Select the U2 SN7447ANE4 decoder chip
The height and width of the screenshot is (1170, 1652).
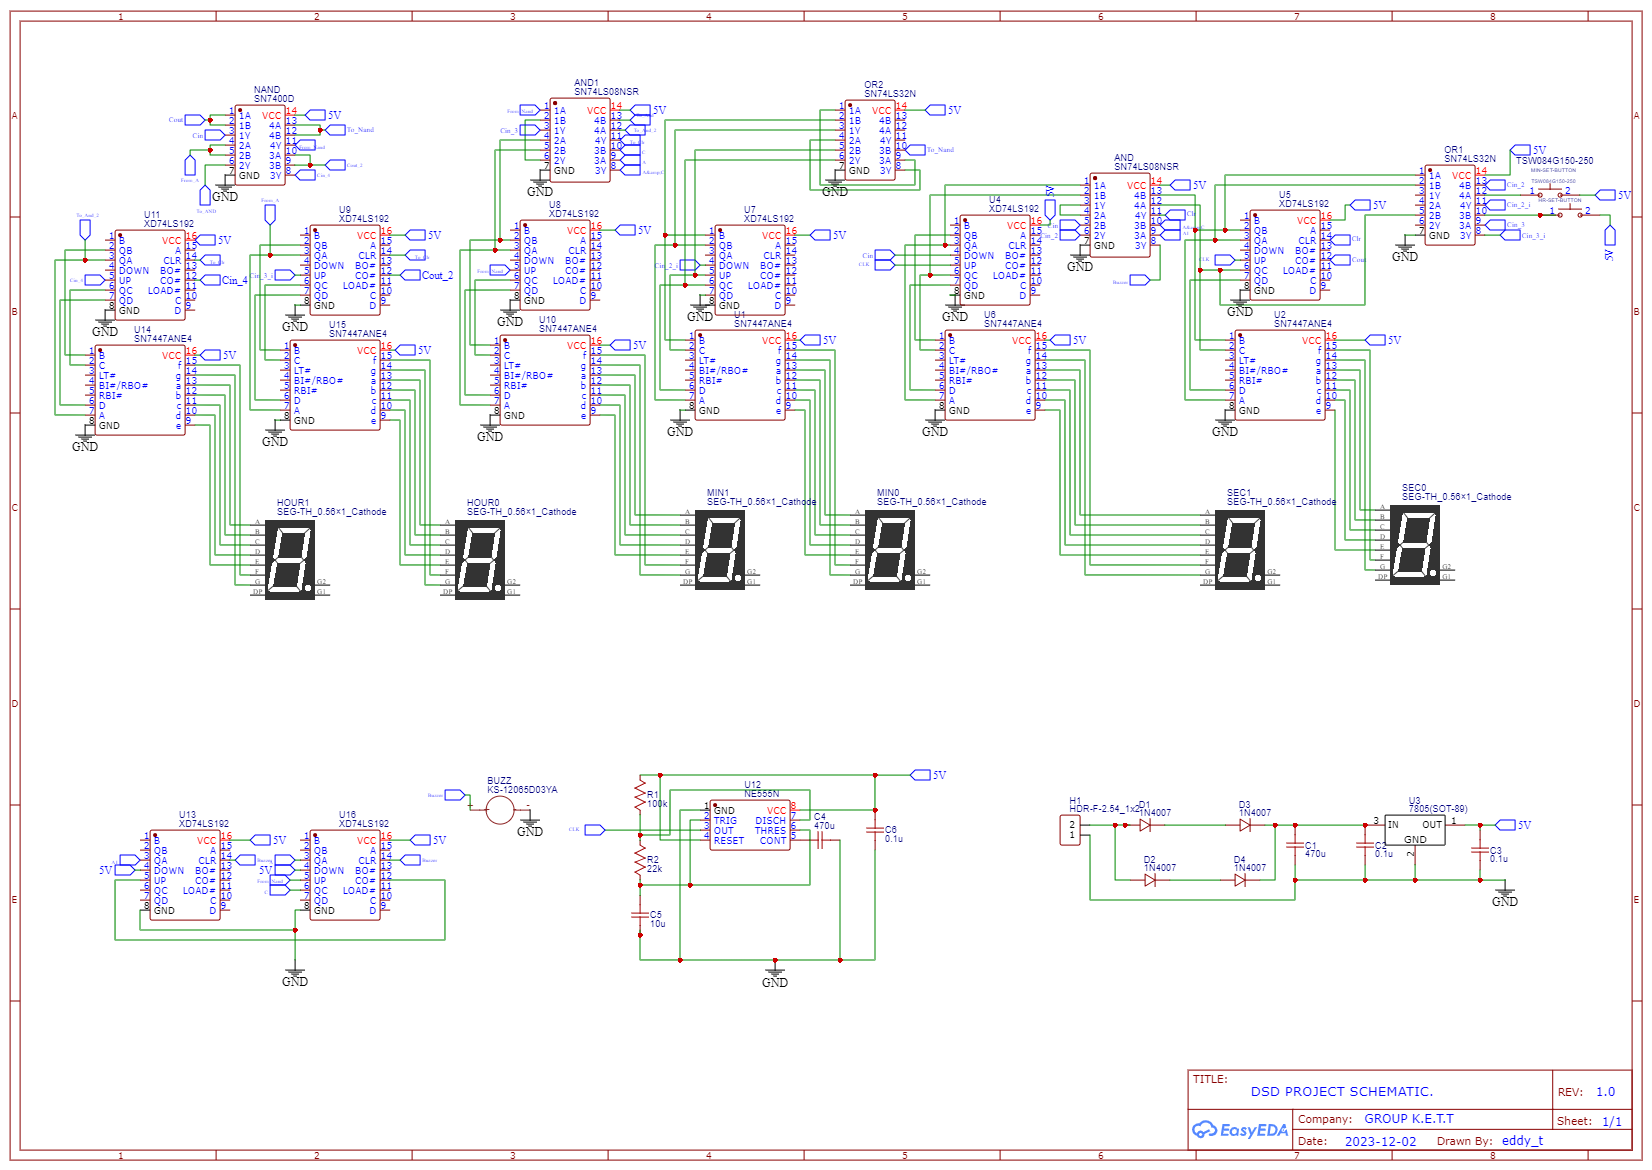point(1280,375)
